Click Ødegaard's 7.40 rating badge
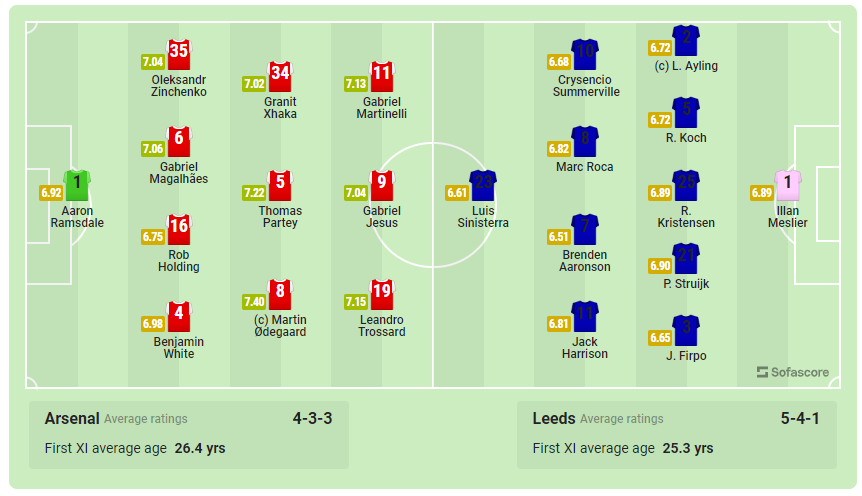 point(254,301)
